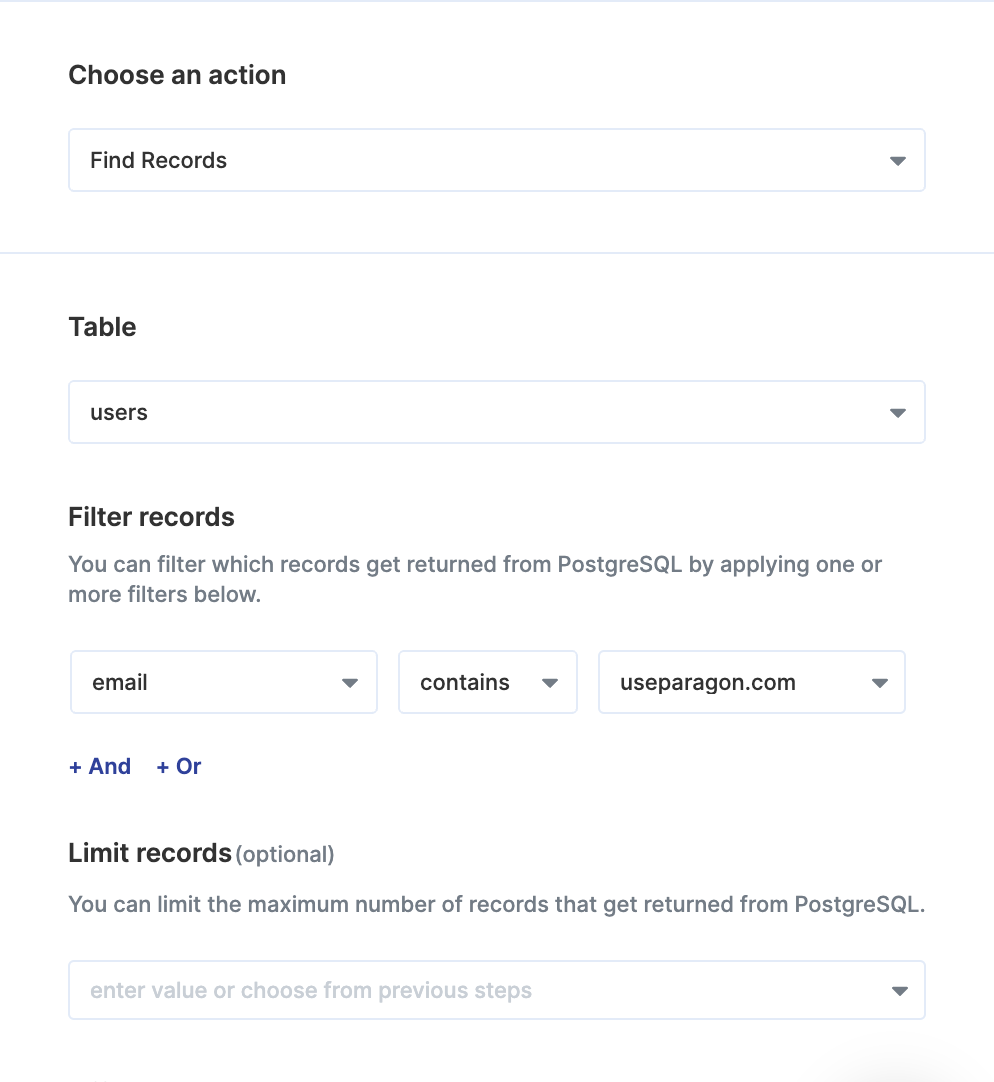This screenshot has width=994, height=1082.
Task: Click the limit records description text
Action: pyautogui.click(x=496, y=904)
